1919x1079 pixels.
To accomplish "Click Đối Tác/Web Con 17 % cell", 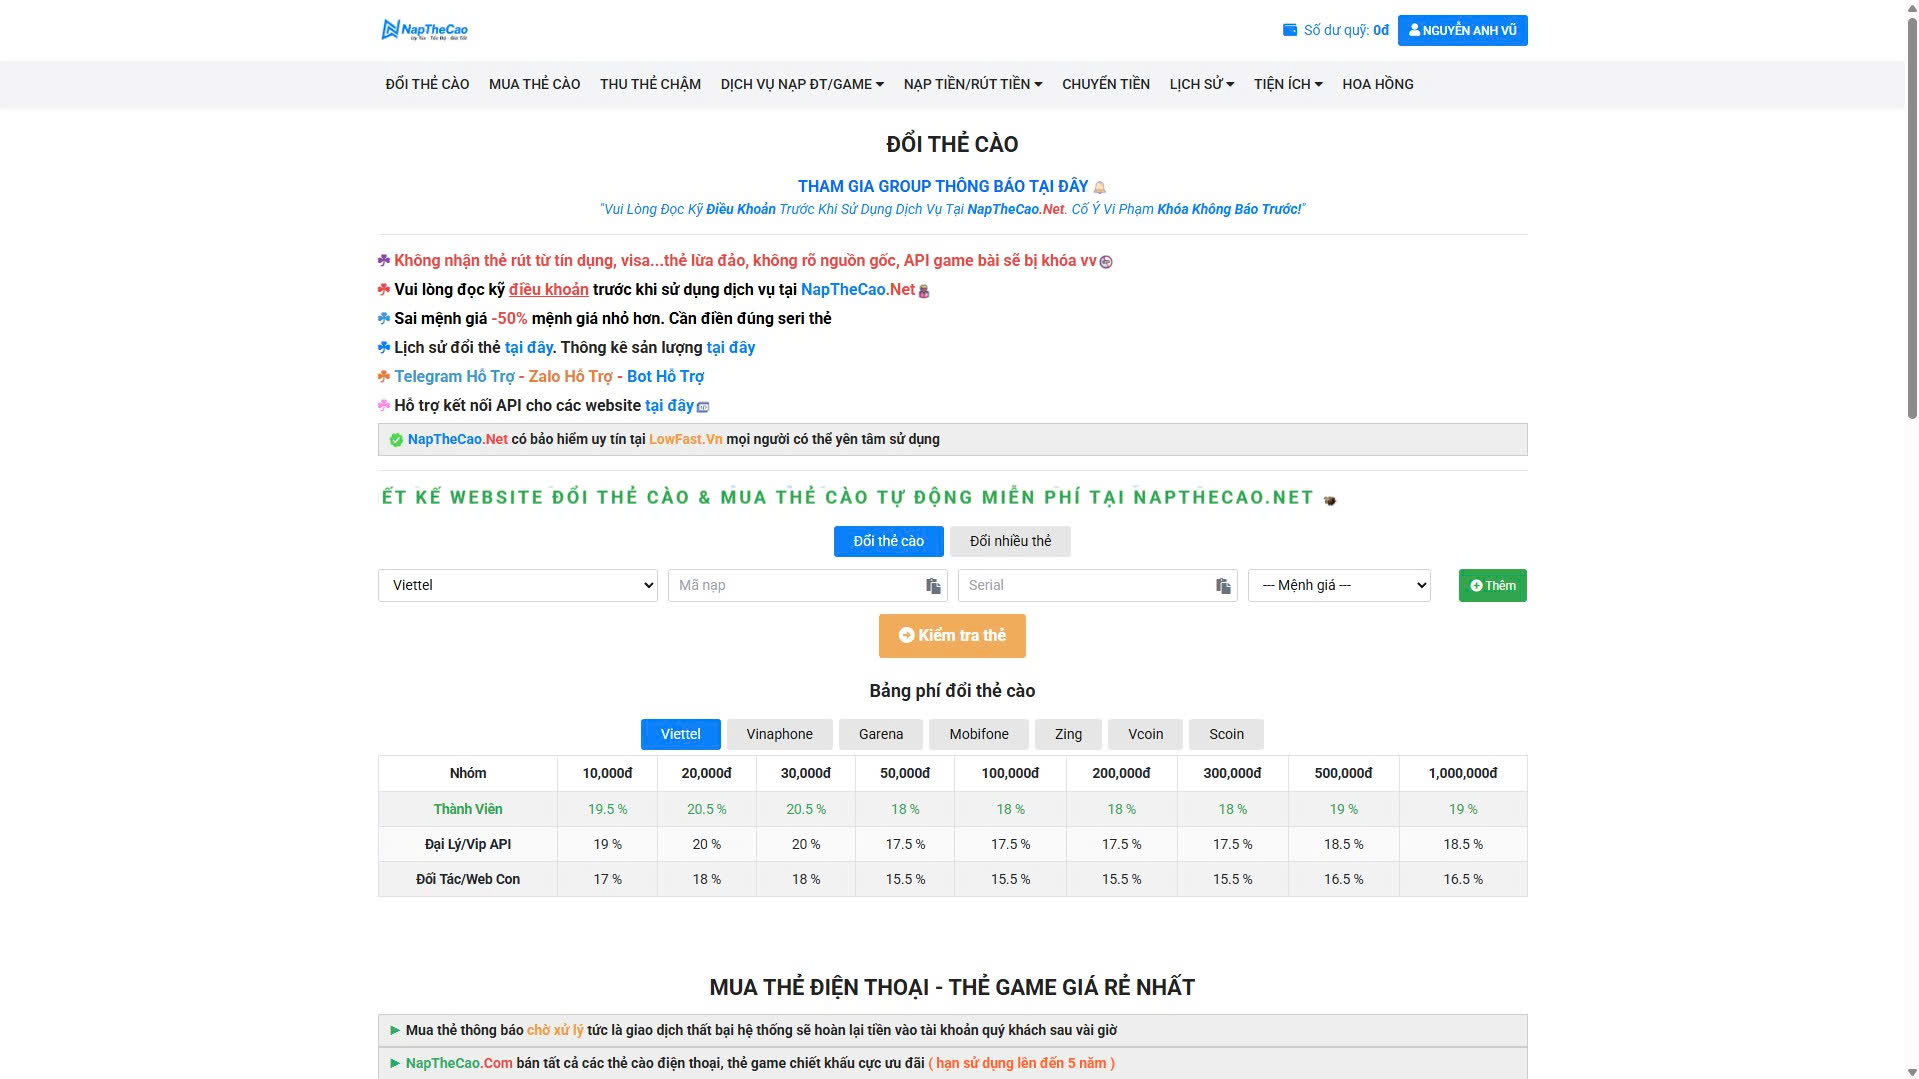I will pos(607,879).
